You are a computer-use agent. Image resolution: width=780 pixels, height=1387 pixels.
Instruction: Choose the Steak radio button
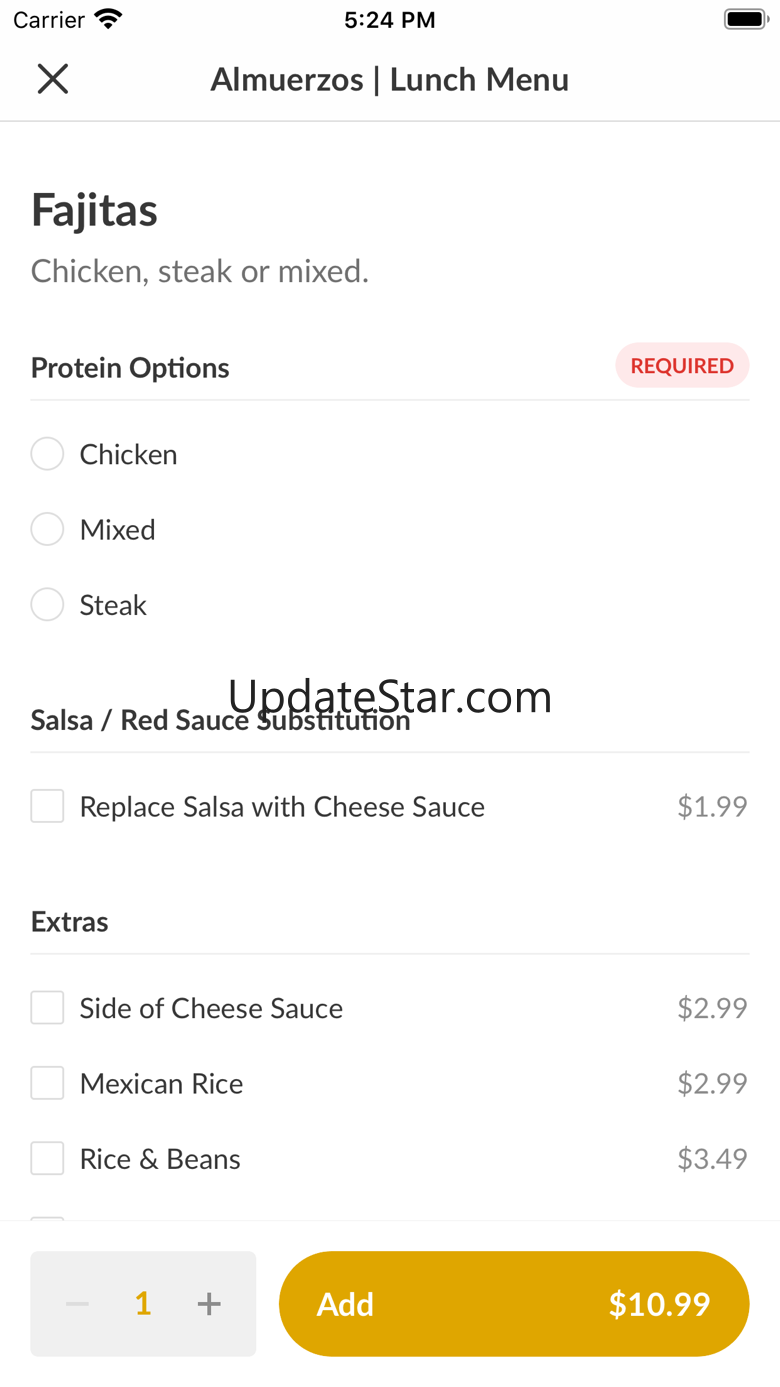(x=47, y=605)
